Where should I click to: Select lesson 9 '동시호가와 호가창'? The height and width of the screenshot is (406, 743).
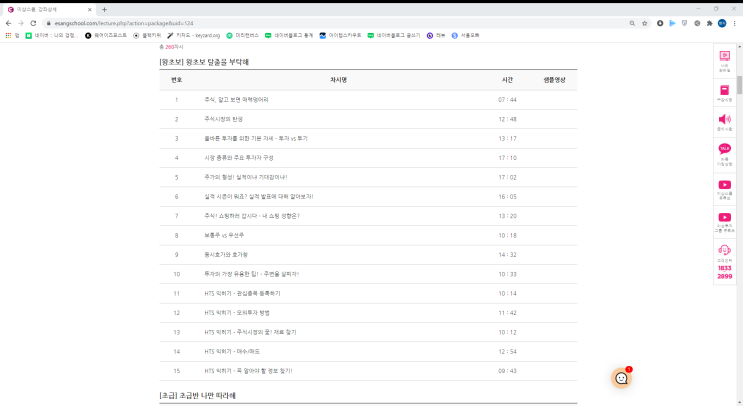[226, 255]
